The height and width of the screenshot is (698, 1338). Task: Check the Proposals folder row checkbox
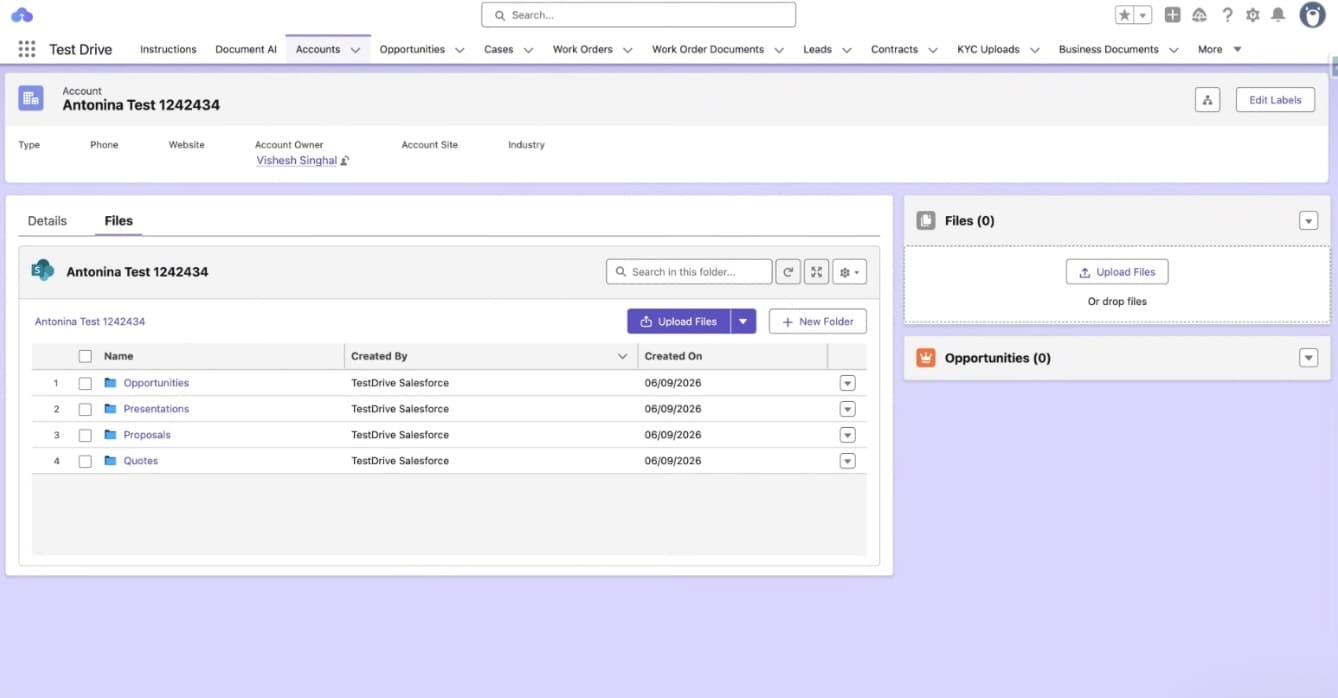pyautogui.click(x=85, y=435)
